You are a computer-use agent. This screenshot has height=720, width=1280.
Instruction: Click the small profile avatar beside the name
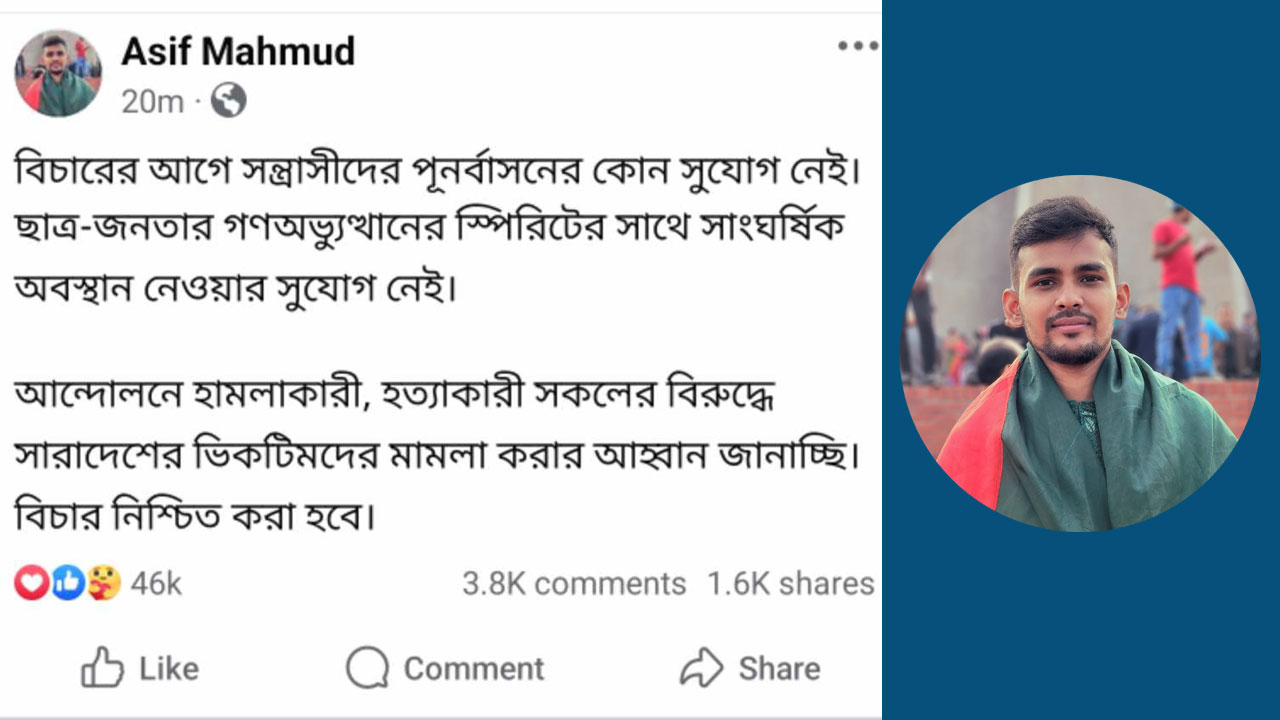(57, 73)
